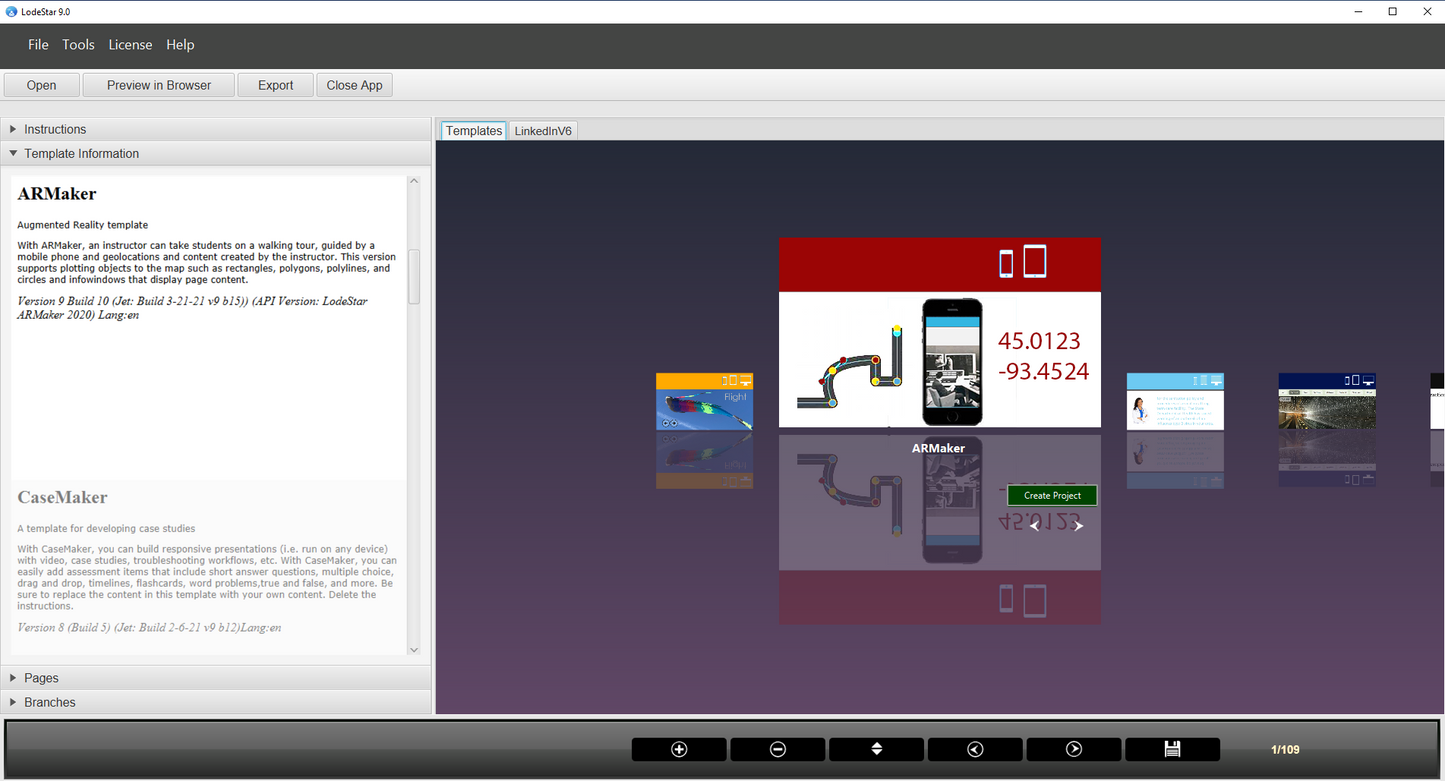This screenshot has width=1445, height=781.
Task: Open the License menu
Action: (130, 45)
